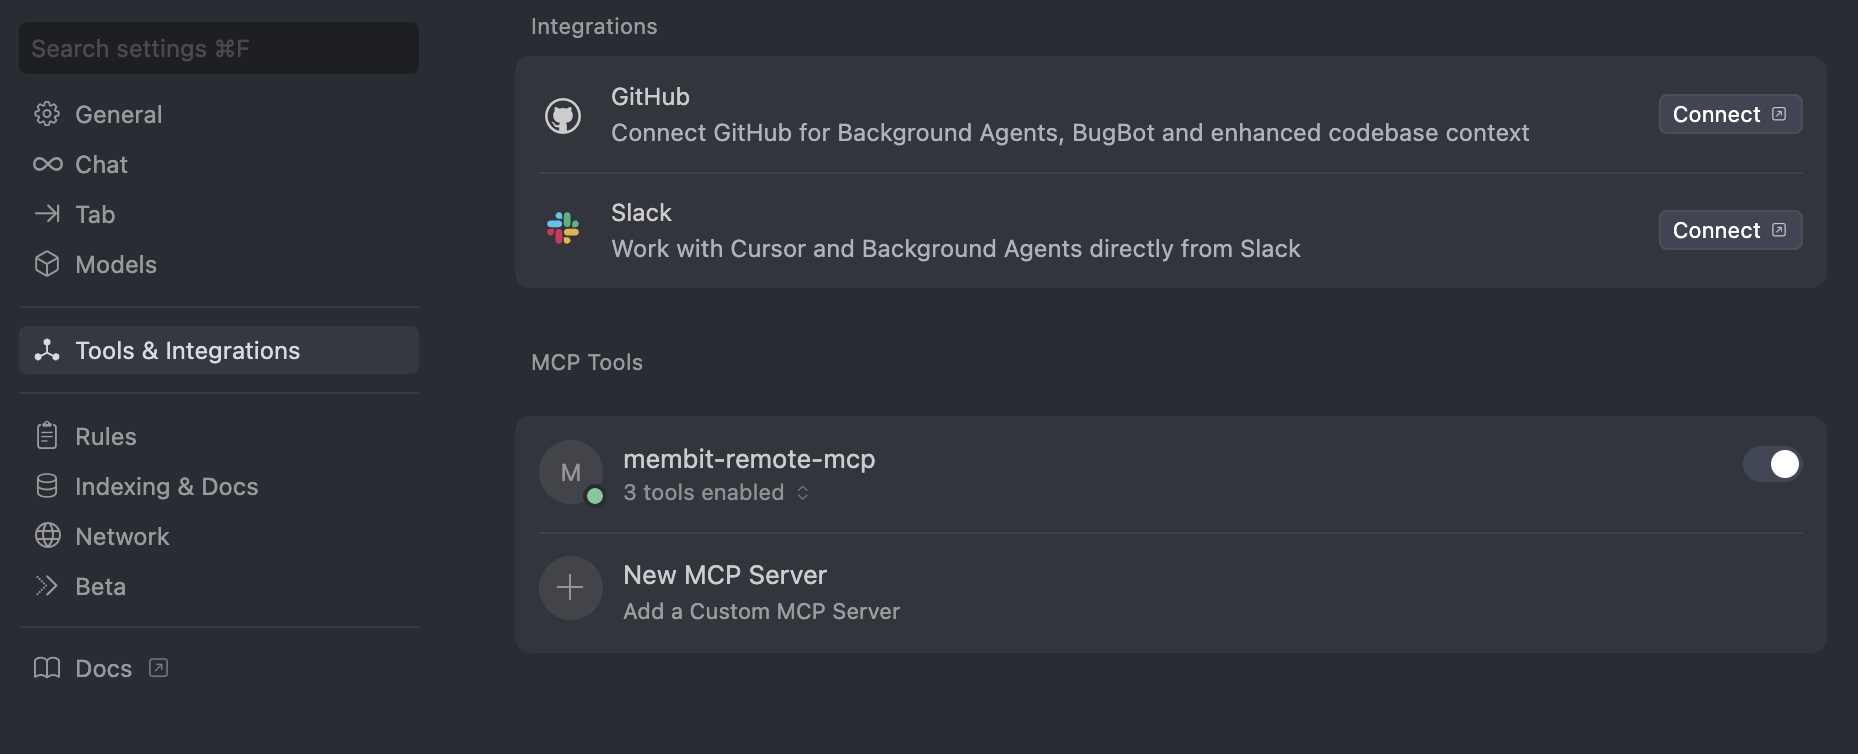This screenshot has width=1858, height=754.
Task: Click the Rules clipboard icon
Action: pos(47,436)
